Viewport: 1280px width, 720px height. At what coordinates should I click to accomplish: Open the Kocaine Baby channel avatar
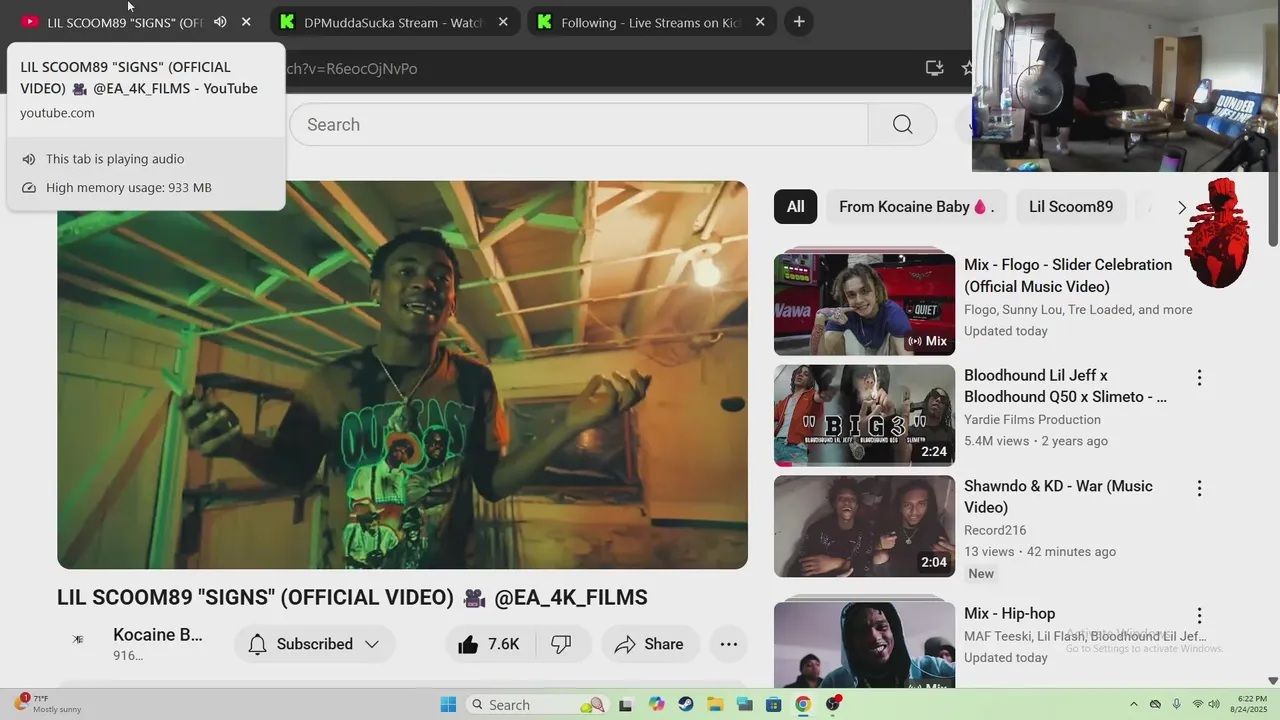point(78,640)
